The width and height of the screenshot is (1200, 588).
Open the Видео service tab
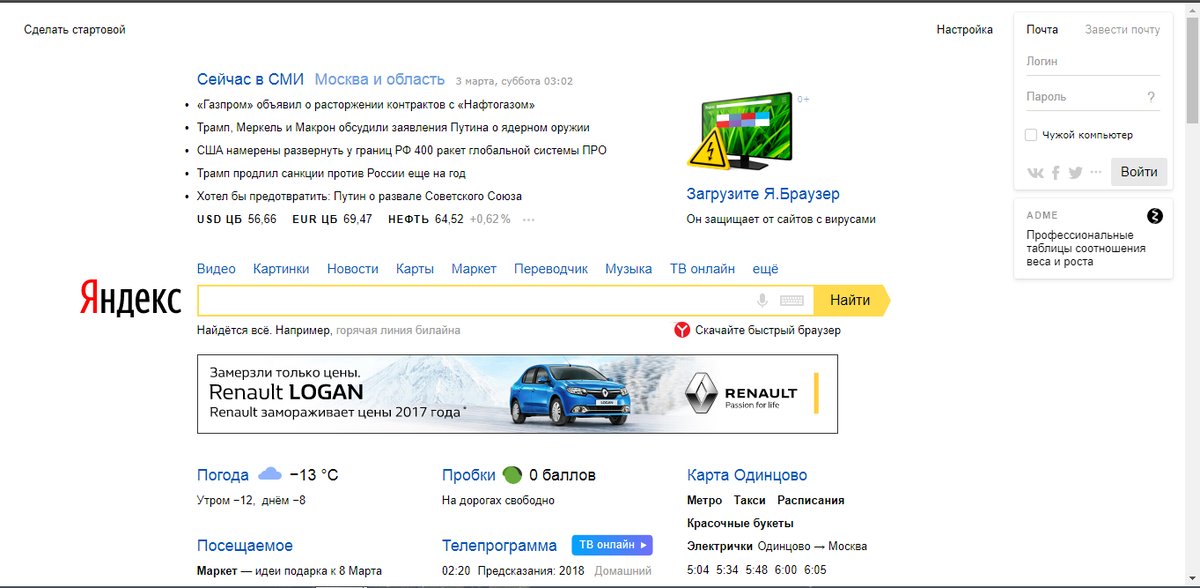point(216,269)
